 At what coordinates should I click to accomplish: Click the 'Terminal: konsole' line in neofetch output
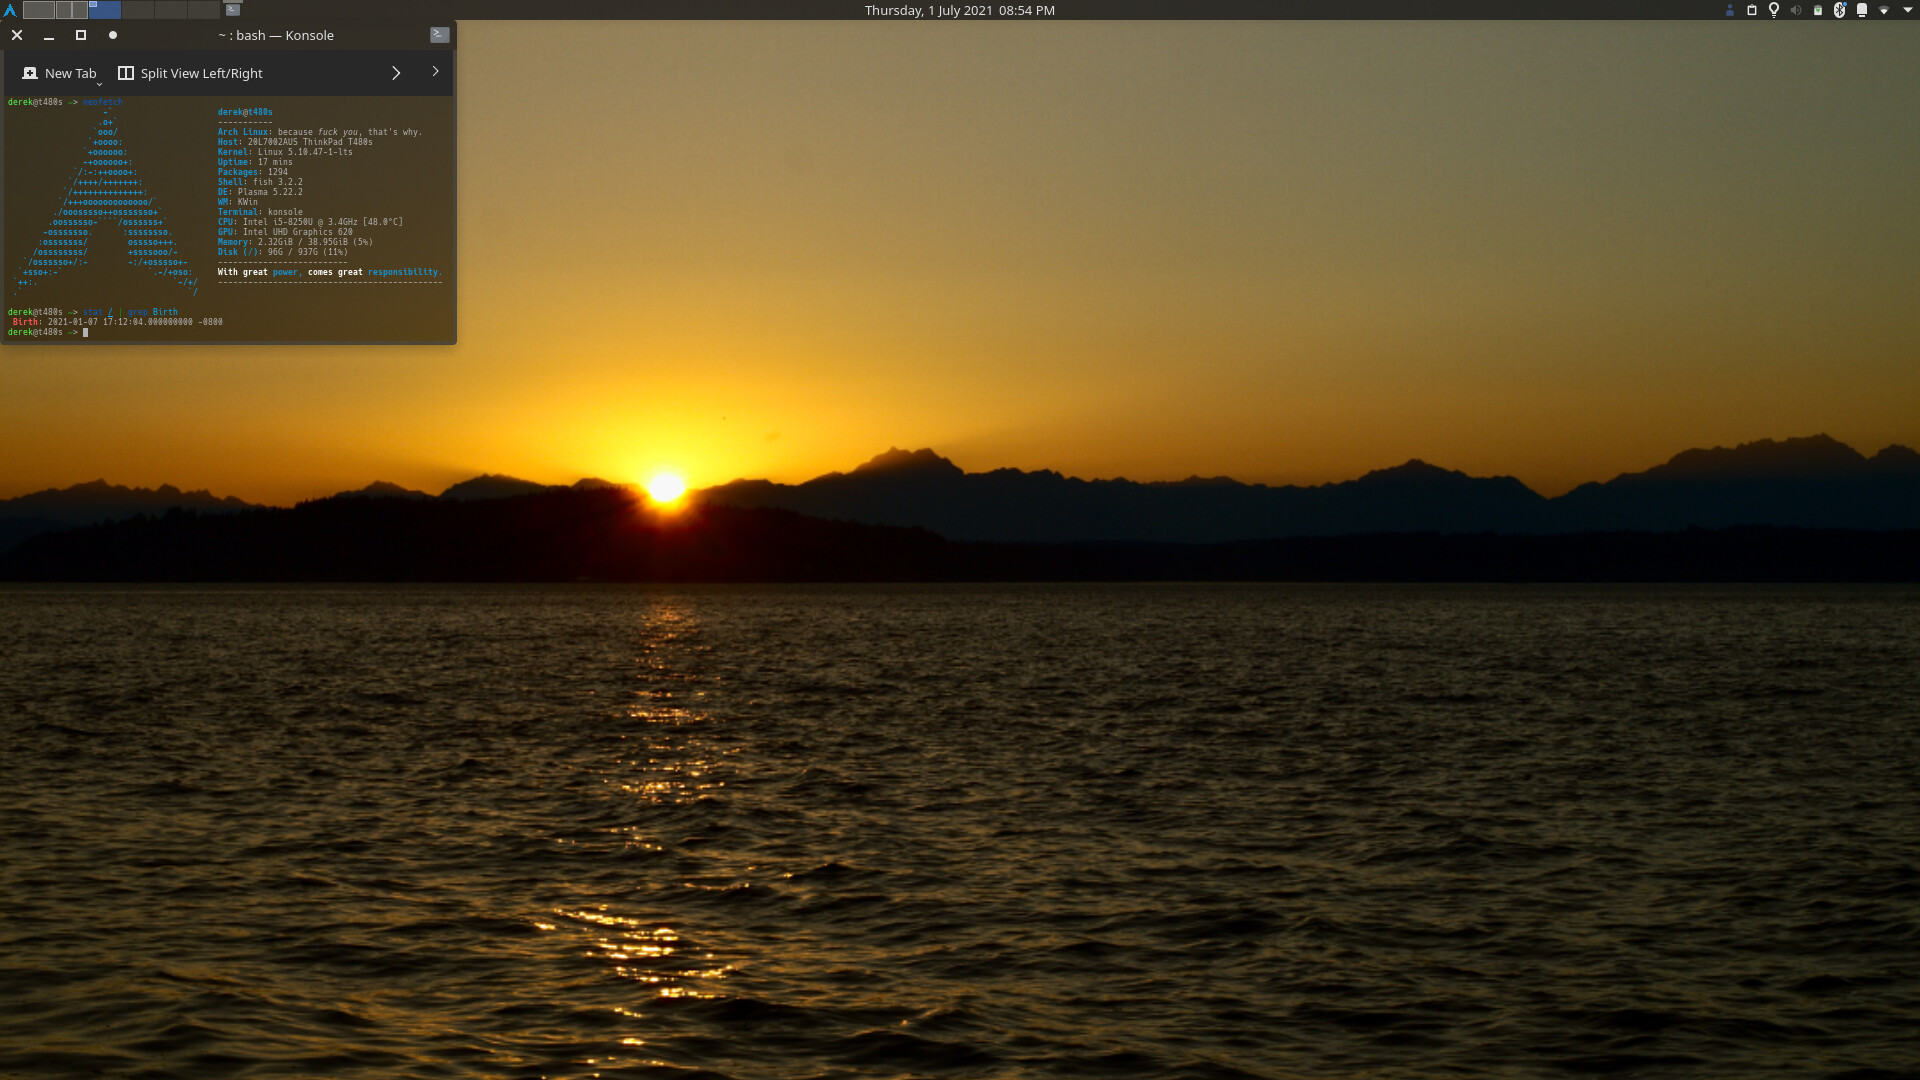pos(260,212)
